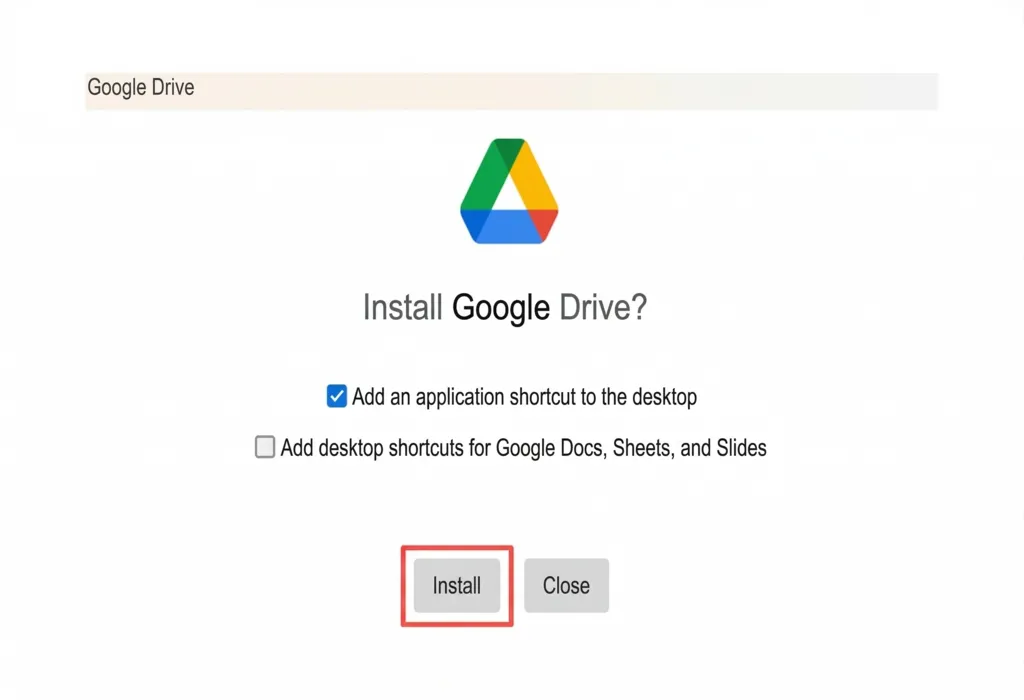Viewport: 1024px width, 700px height.
Task: Click the word 'Drive?' in the heading
Action: [x=602, y=306]
